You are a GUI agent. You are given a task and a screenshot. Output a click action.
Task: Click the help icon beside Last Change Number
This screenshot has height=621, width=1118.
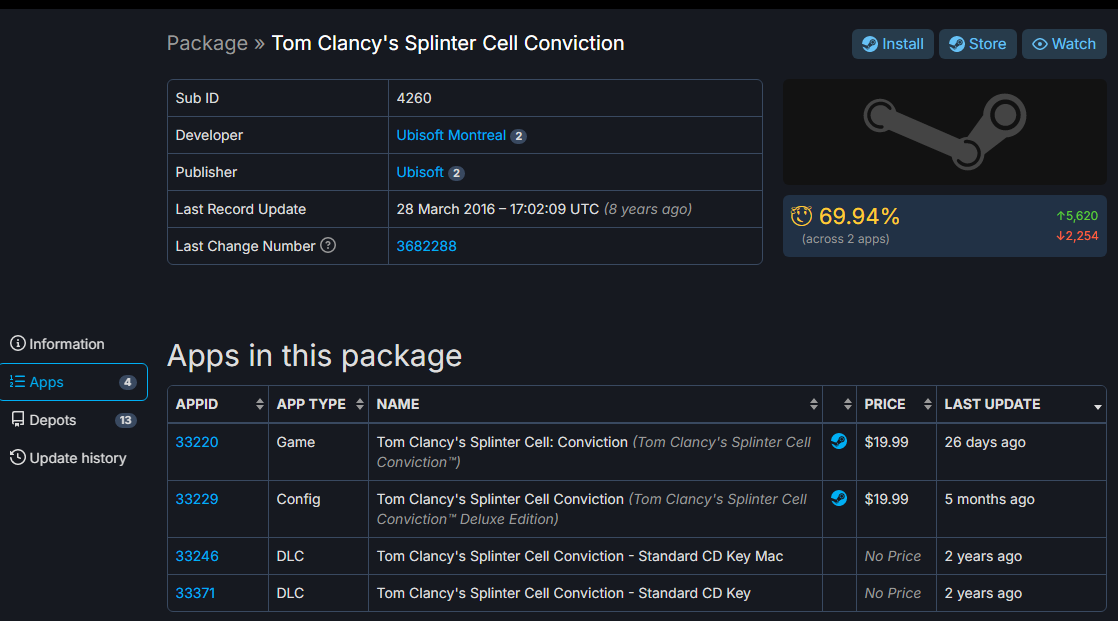point(328,245)
